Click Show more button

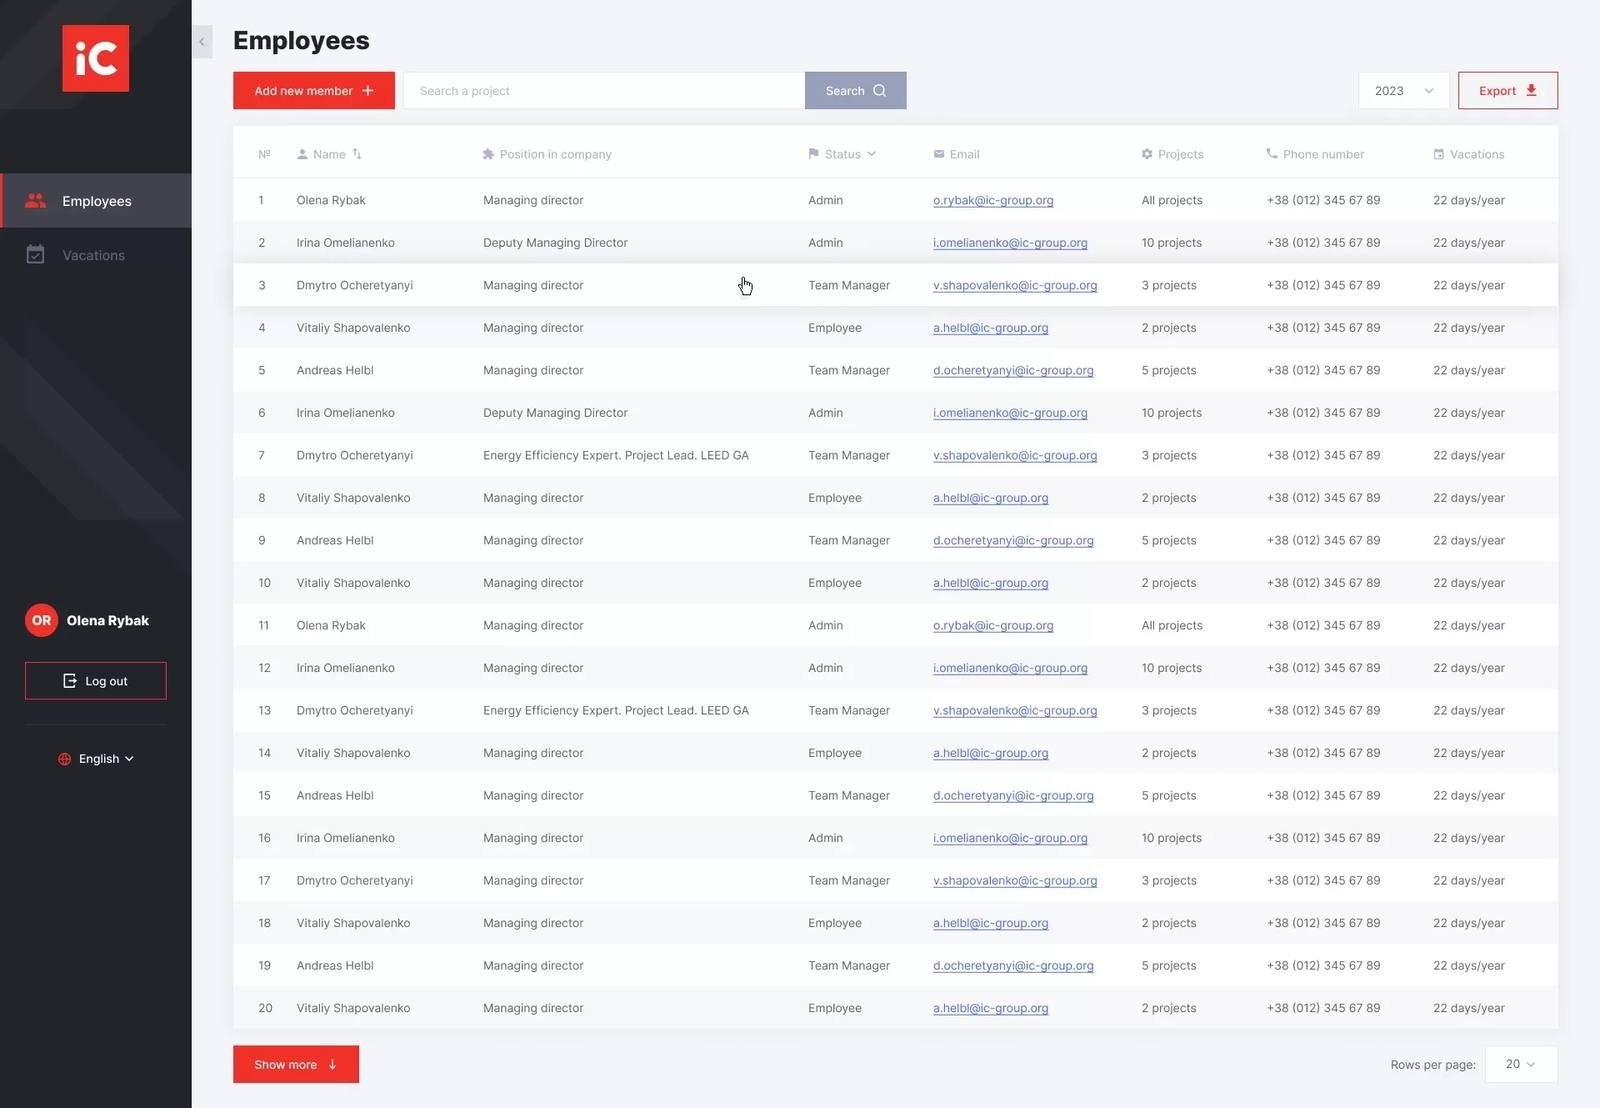(296, 1064)
